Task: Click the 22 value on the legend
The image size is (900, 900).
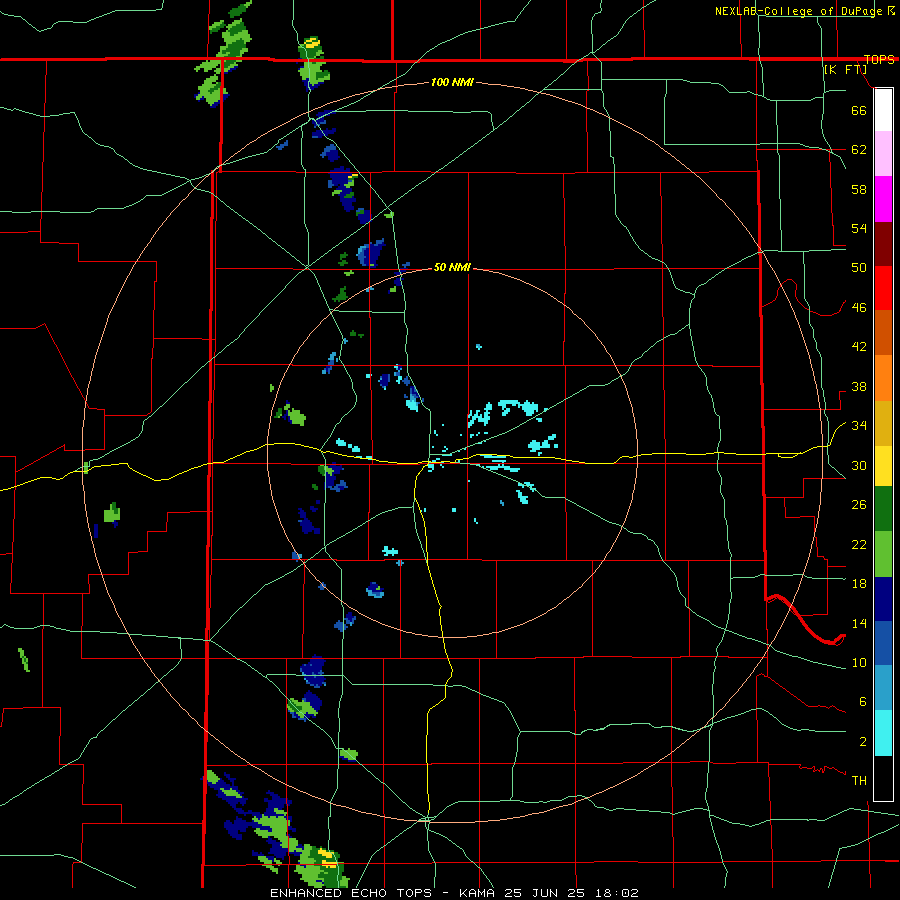Action: point(859,544)
